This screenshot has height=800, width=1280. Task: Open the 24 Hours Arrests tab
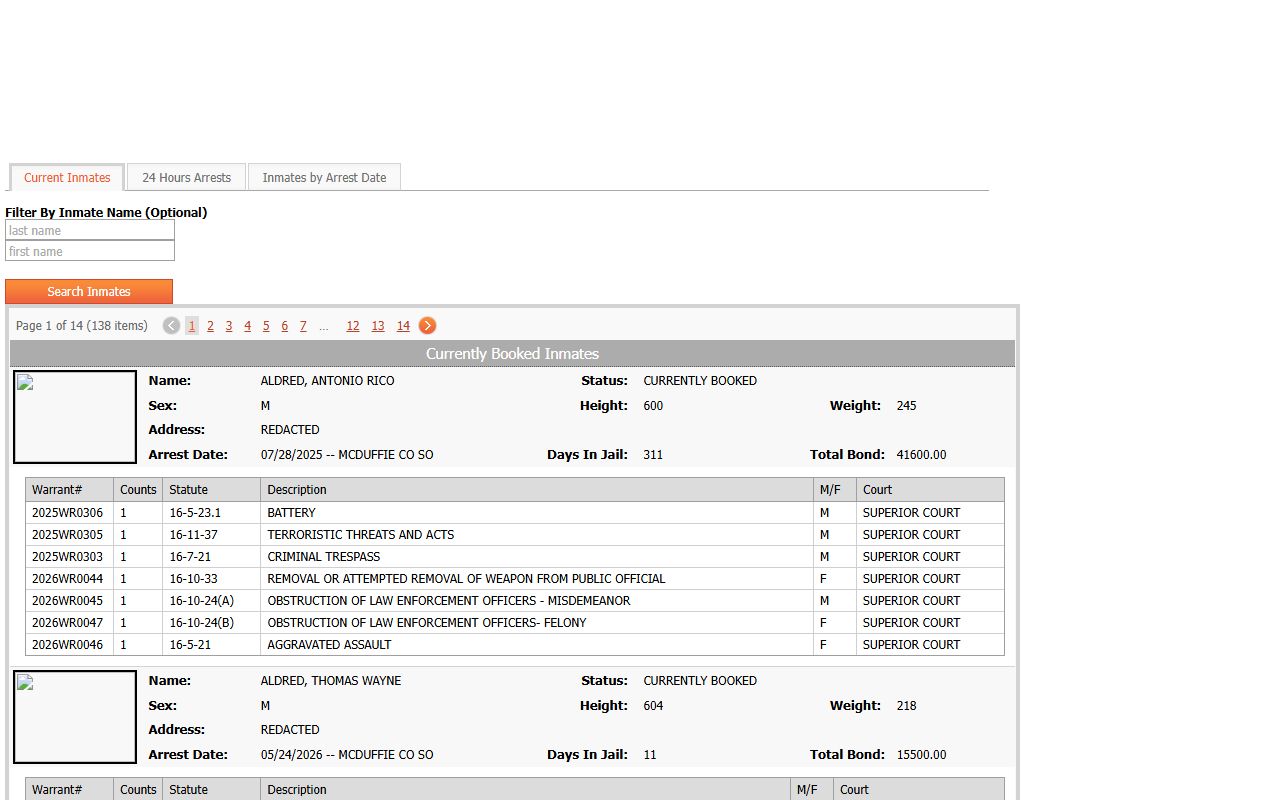[186, 178]
